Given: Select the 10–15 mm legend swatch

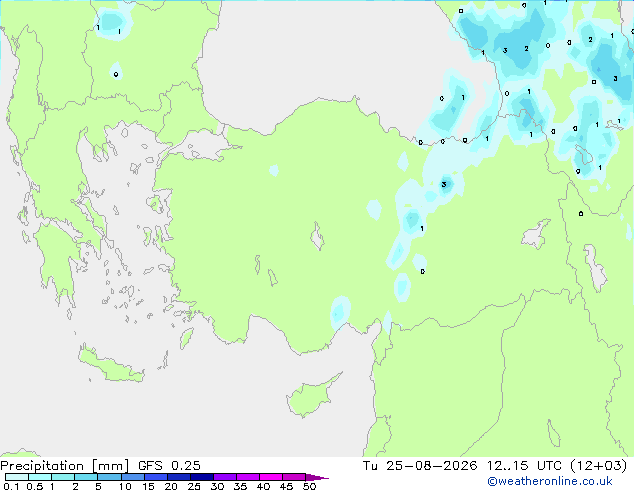Looking at the screenshot, I should coord(132,477).
